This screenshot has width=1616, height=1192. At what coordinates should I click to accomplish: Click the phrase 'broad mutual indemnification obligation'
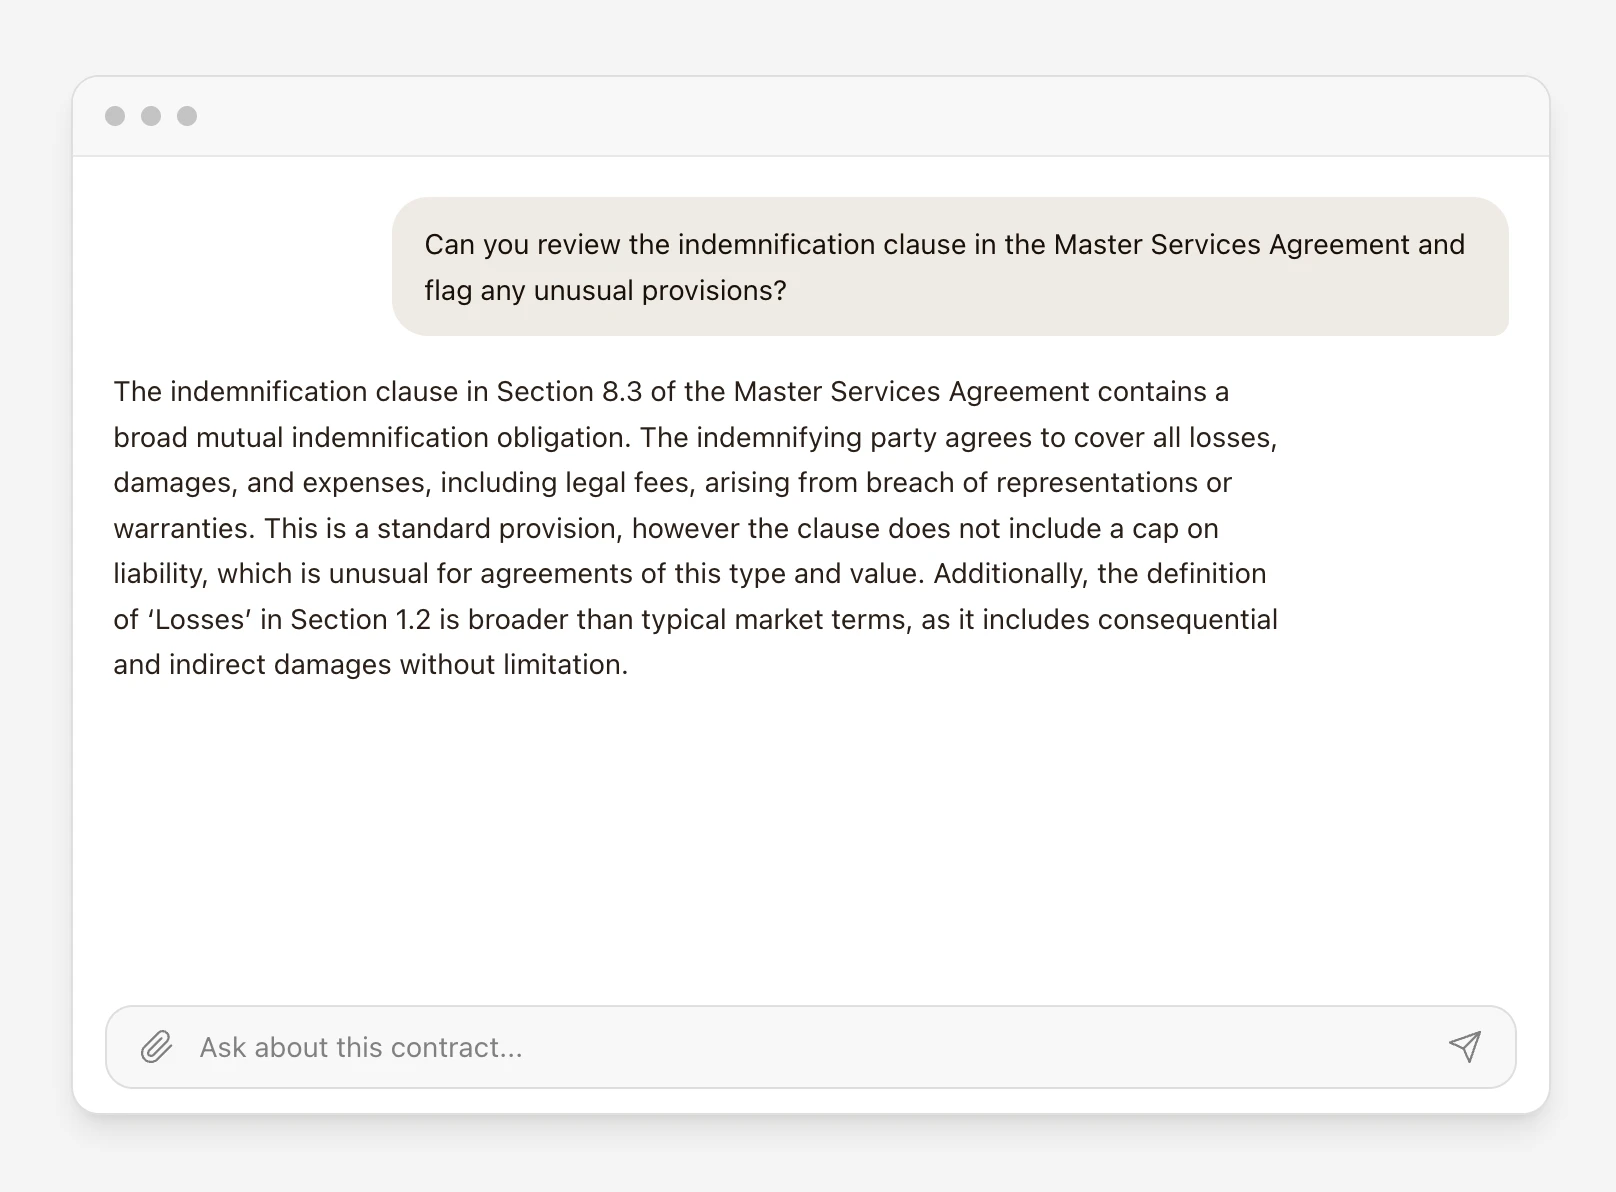click(369, 438)
